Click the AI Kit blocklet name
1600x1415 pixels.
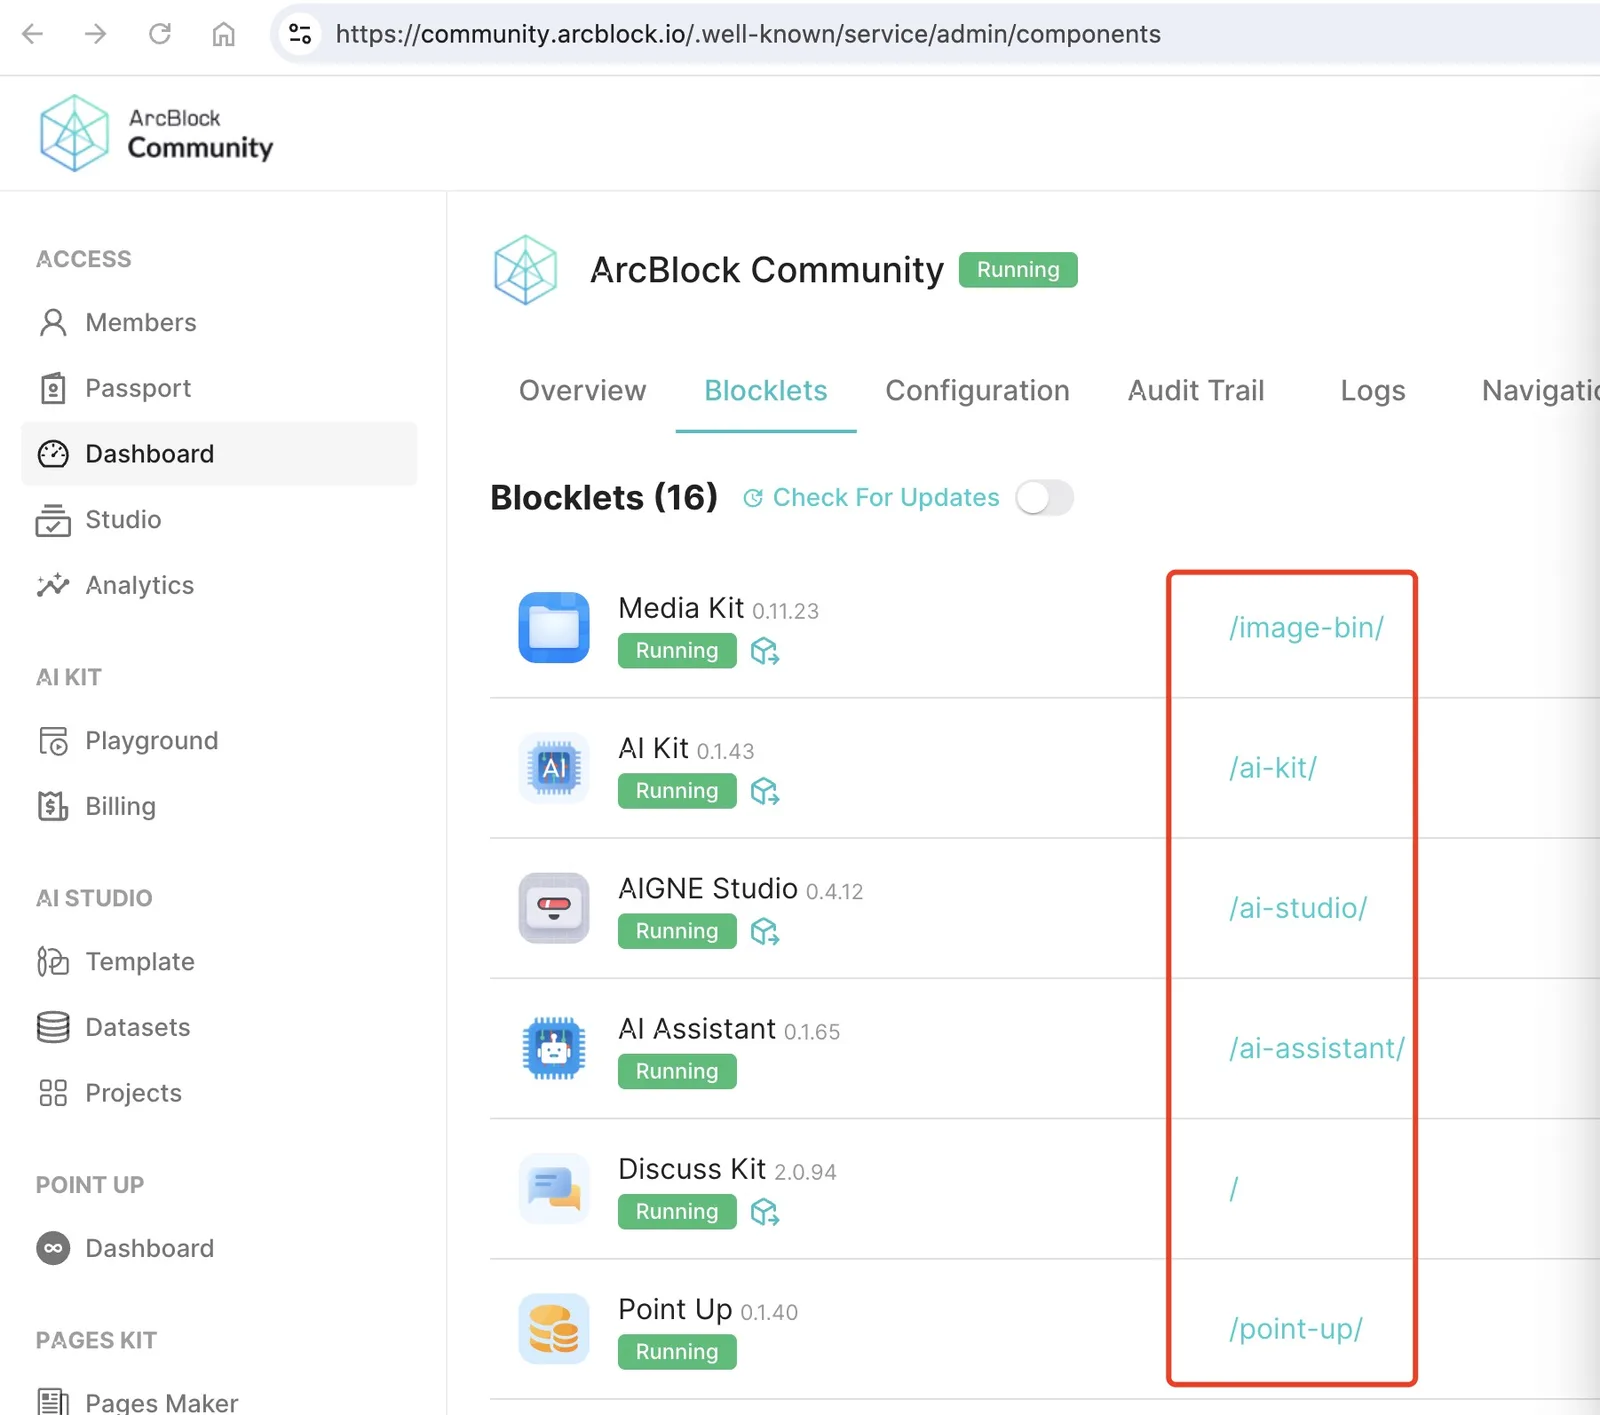pos(653,748)
